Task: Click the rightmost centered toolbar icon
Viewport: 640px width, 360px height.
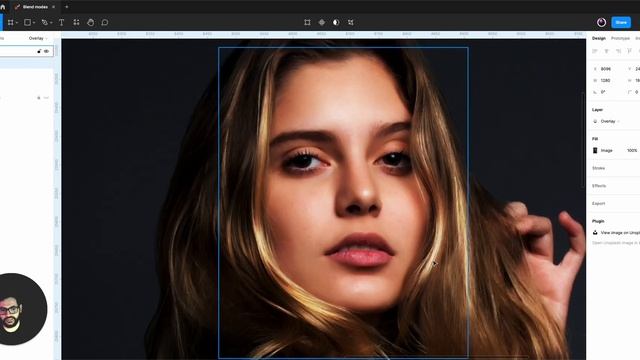Action: coord(351,22)
